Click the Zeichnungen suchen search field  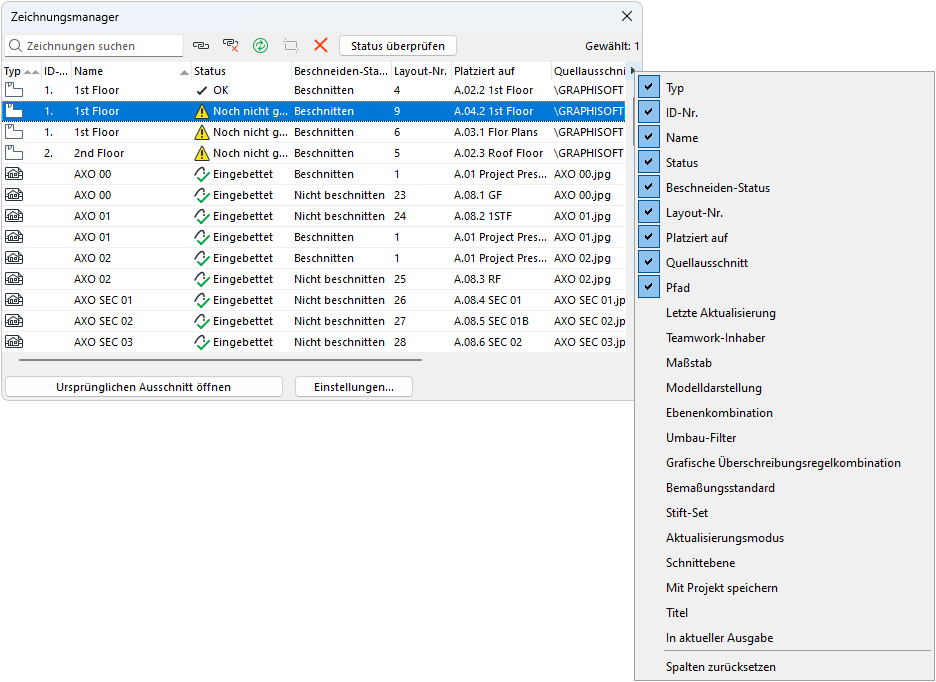pos(94,46)
